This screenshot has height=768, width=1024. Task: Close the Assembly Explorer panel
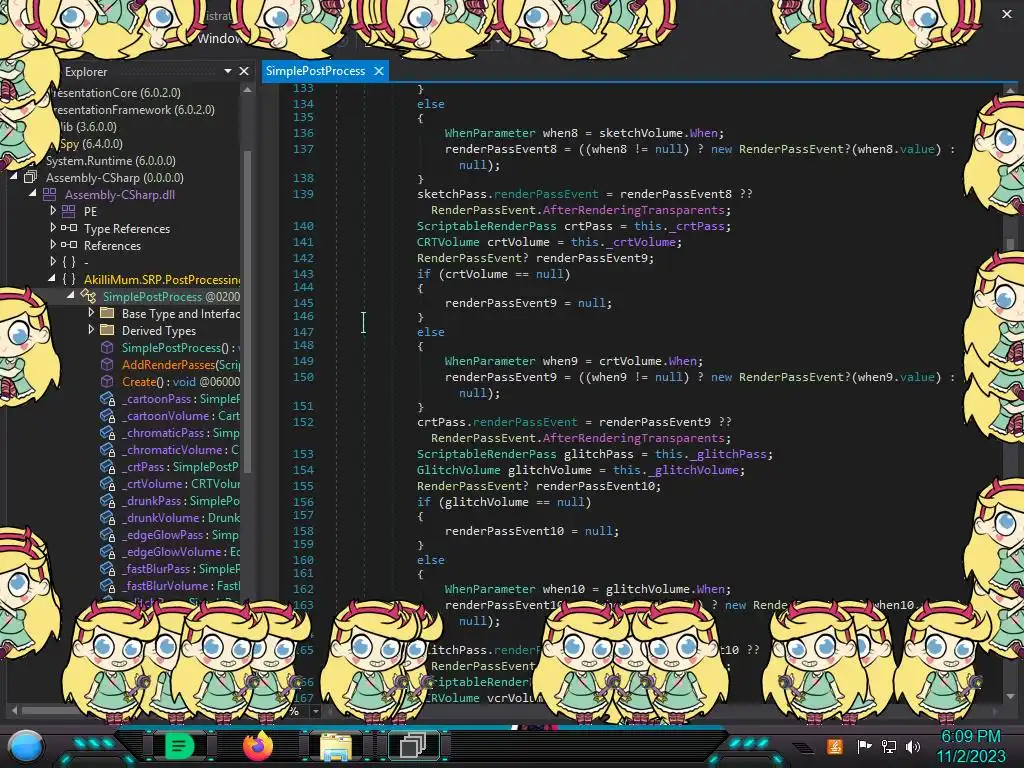(244, 71)
